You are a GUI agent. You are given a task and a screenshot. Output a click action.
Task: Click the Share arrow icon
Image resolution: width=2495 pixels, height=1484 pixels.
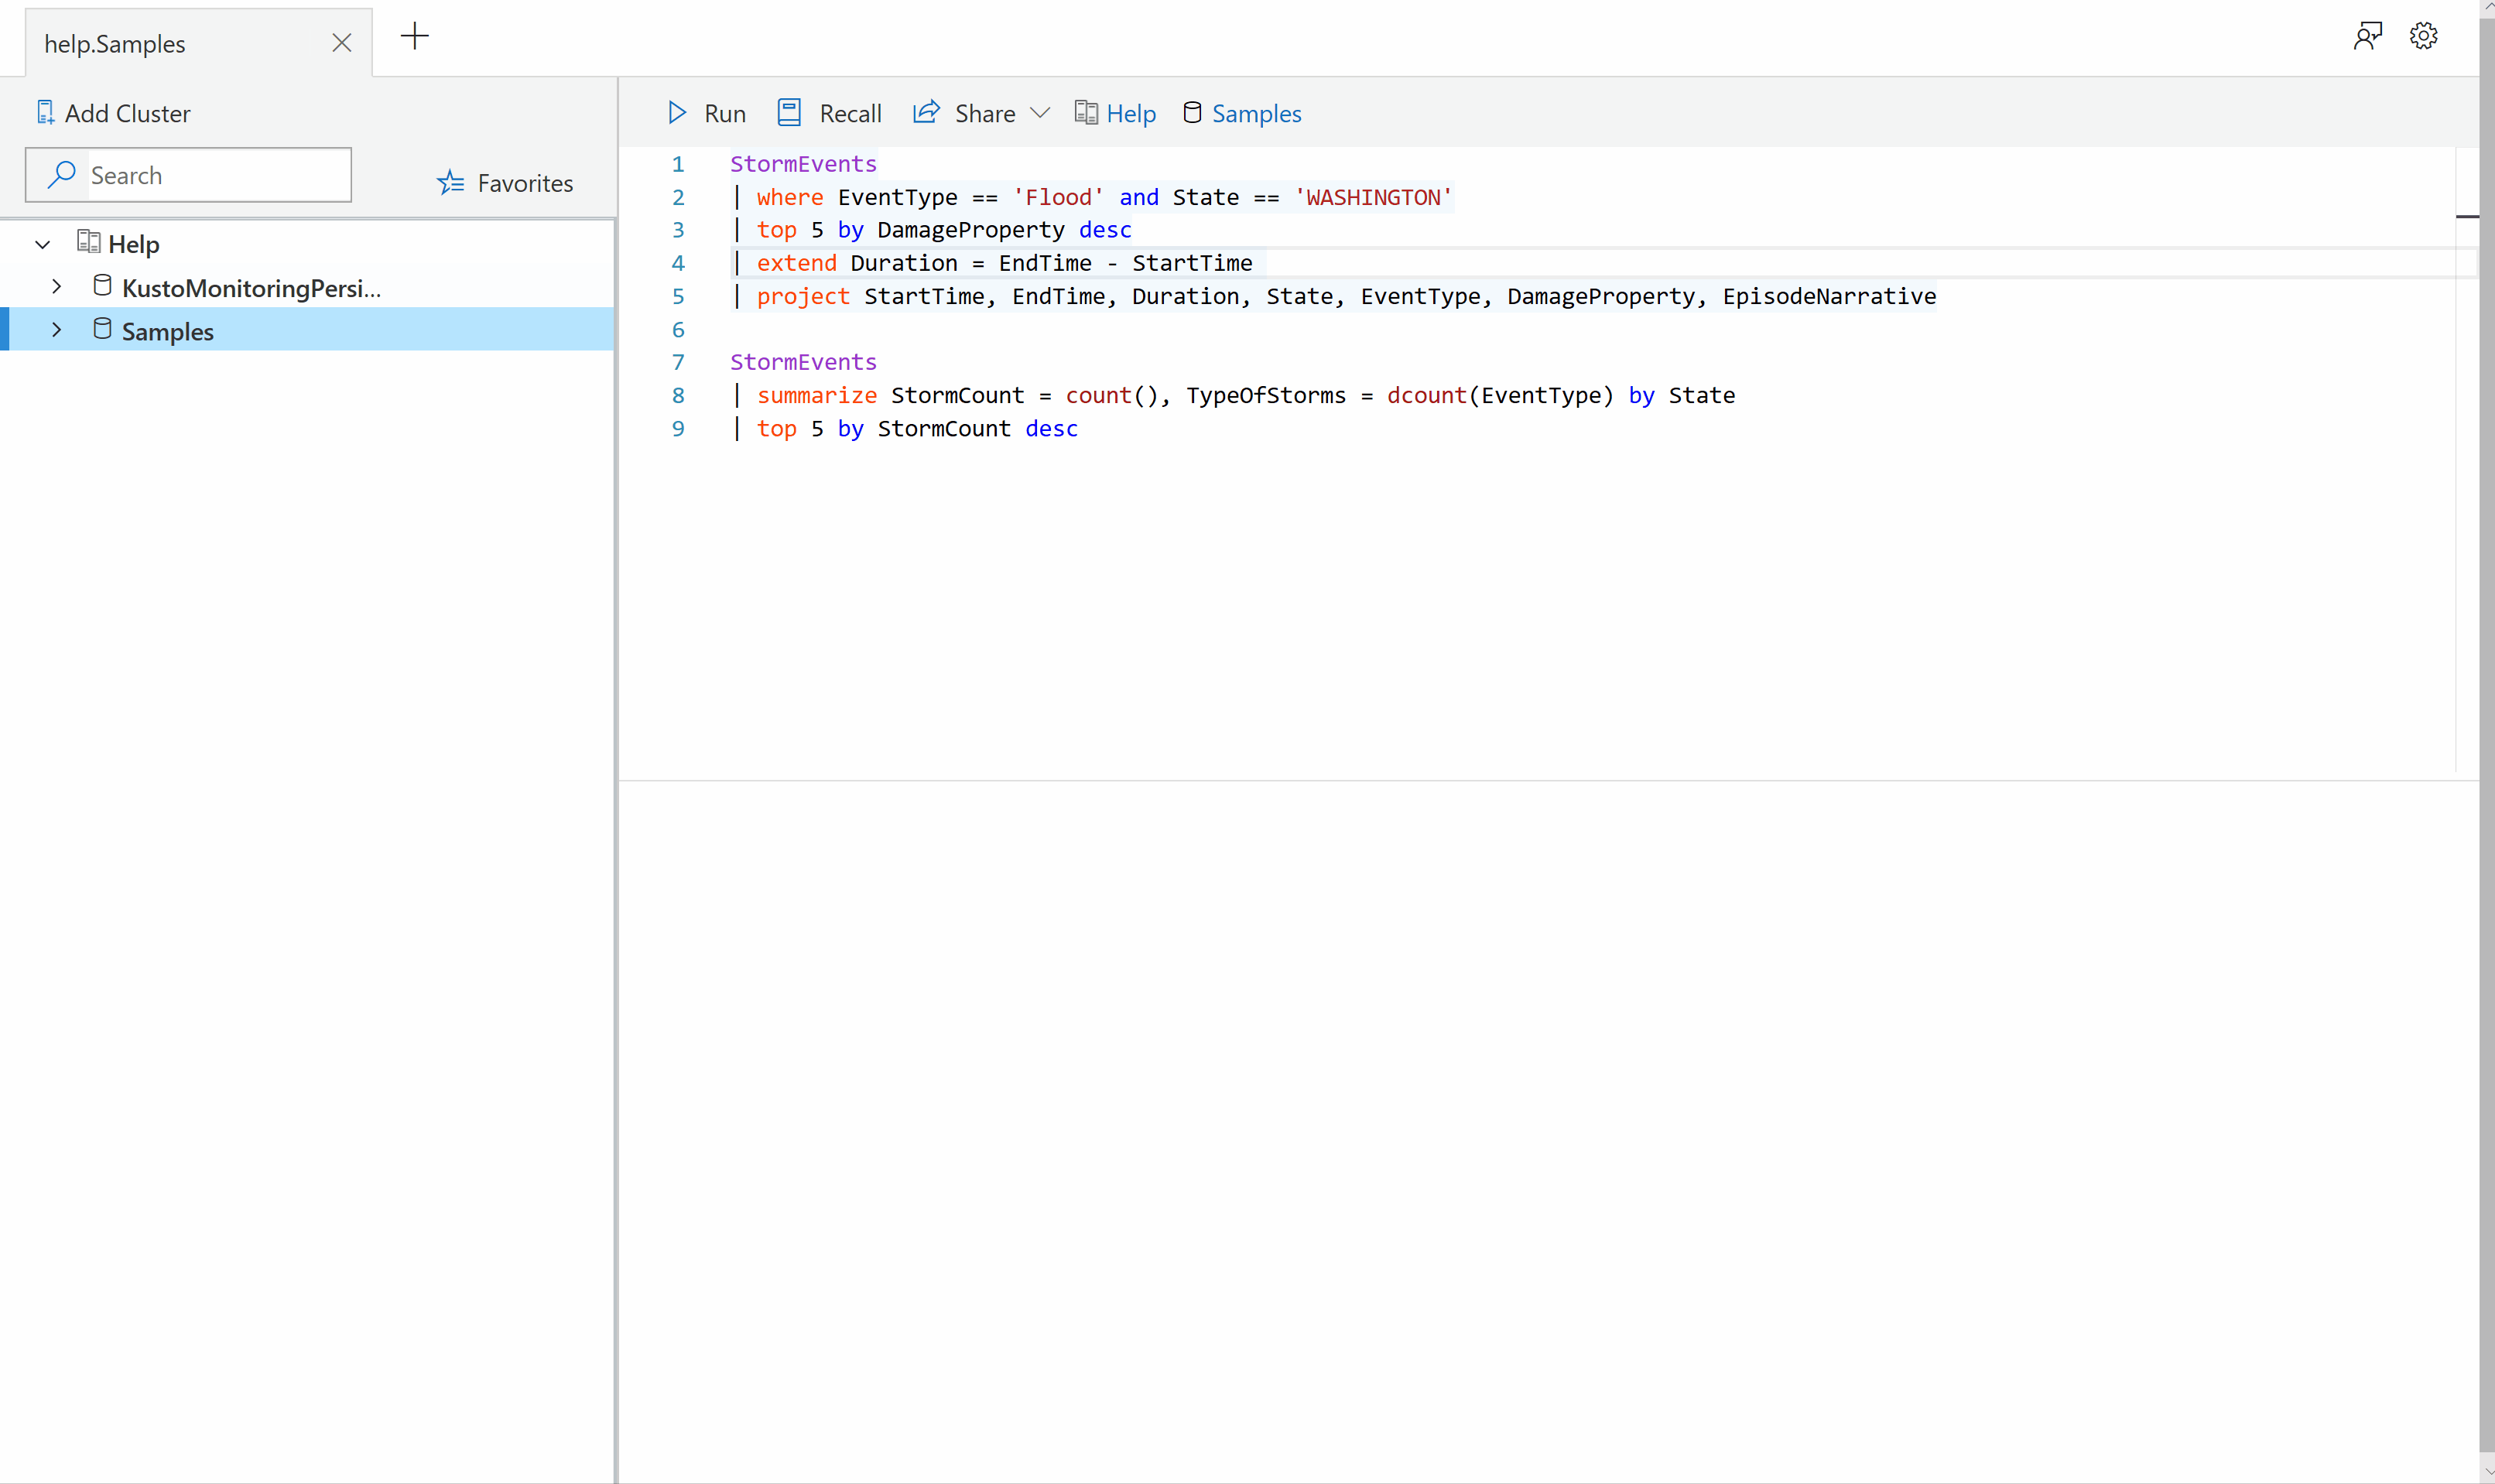(x=926, y=112)
